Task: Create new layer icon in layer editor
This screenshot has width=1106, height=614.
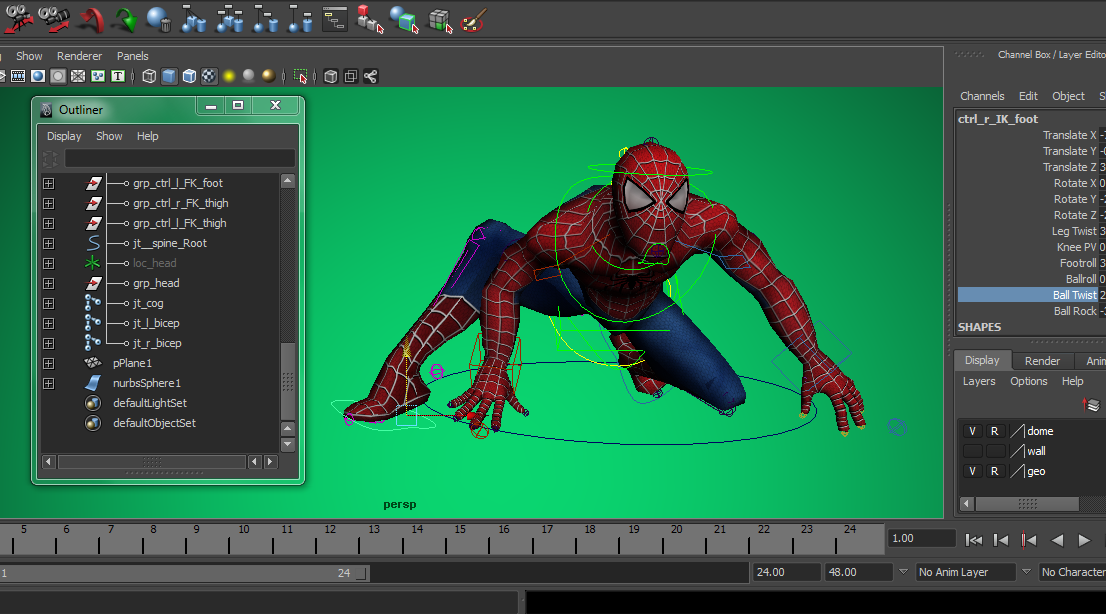Action: pos(1091,405)
